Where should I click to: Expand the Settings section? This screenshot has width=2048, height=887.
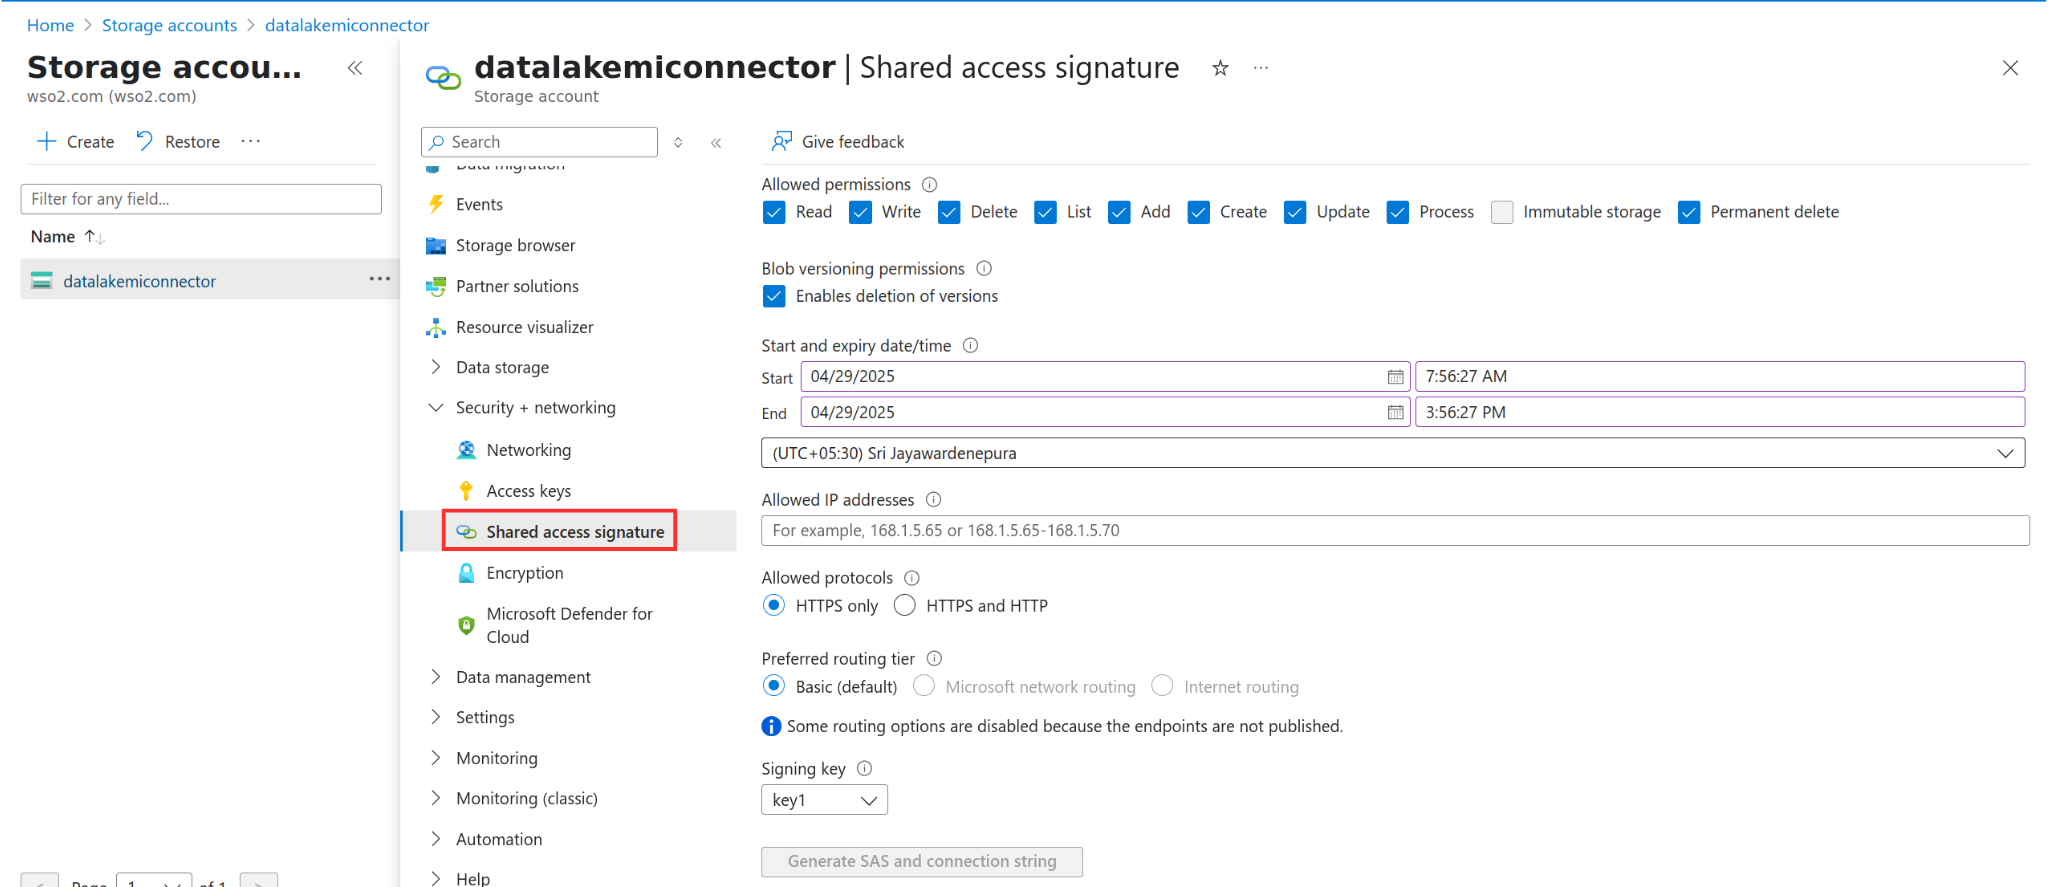pos(436,717)
